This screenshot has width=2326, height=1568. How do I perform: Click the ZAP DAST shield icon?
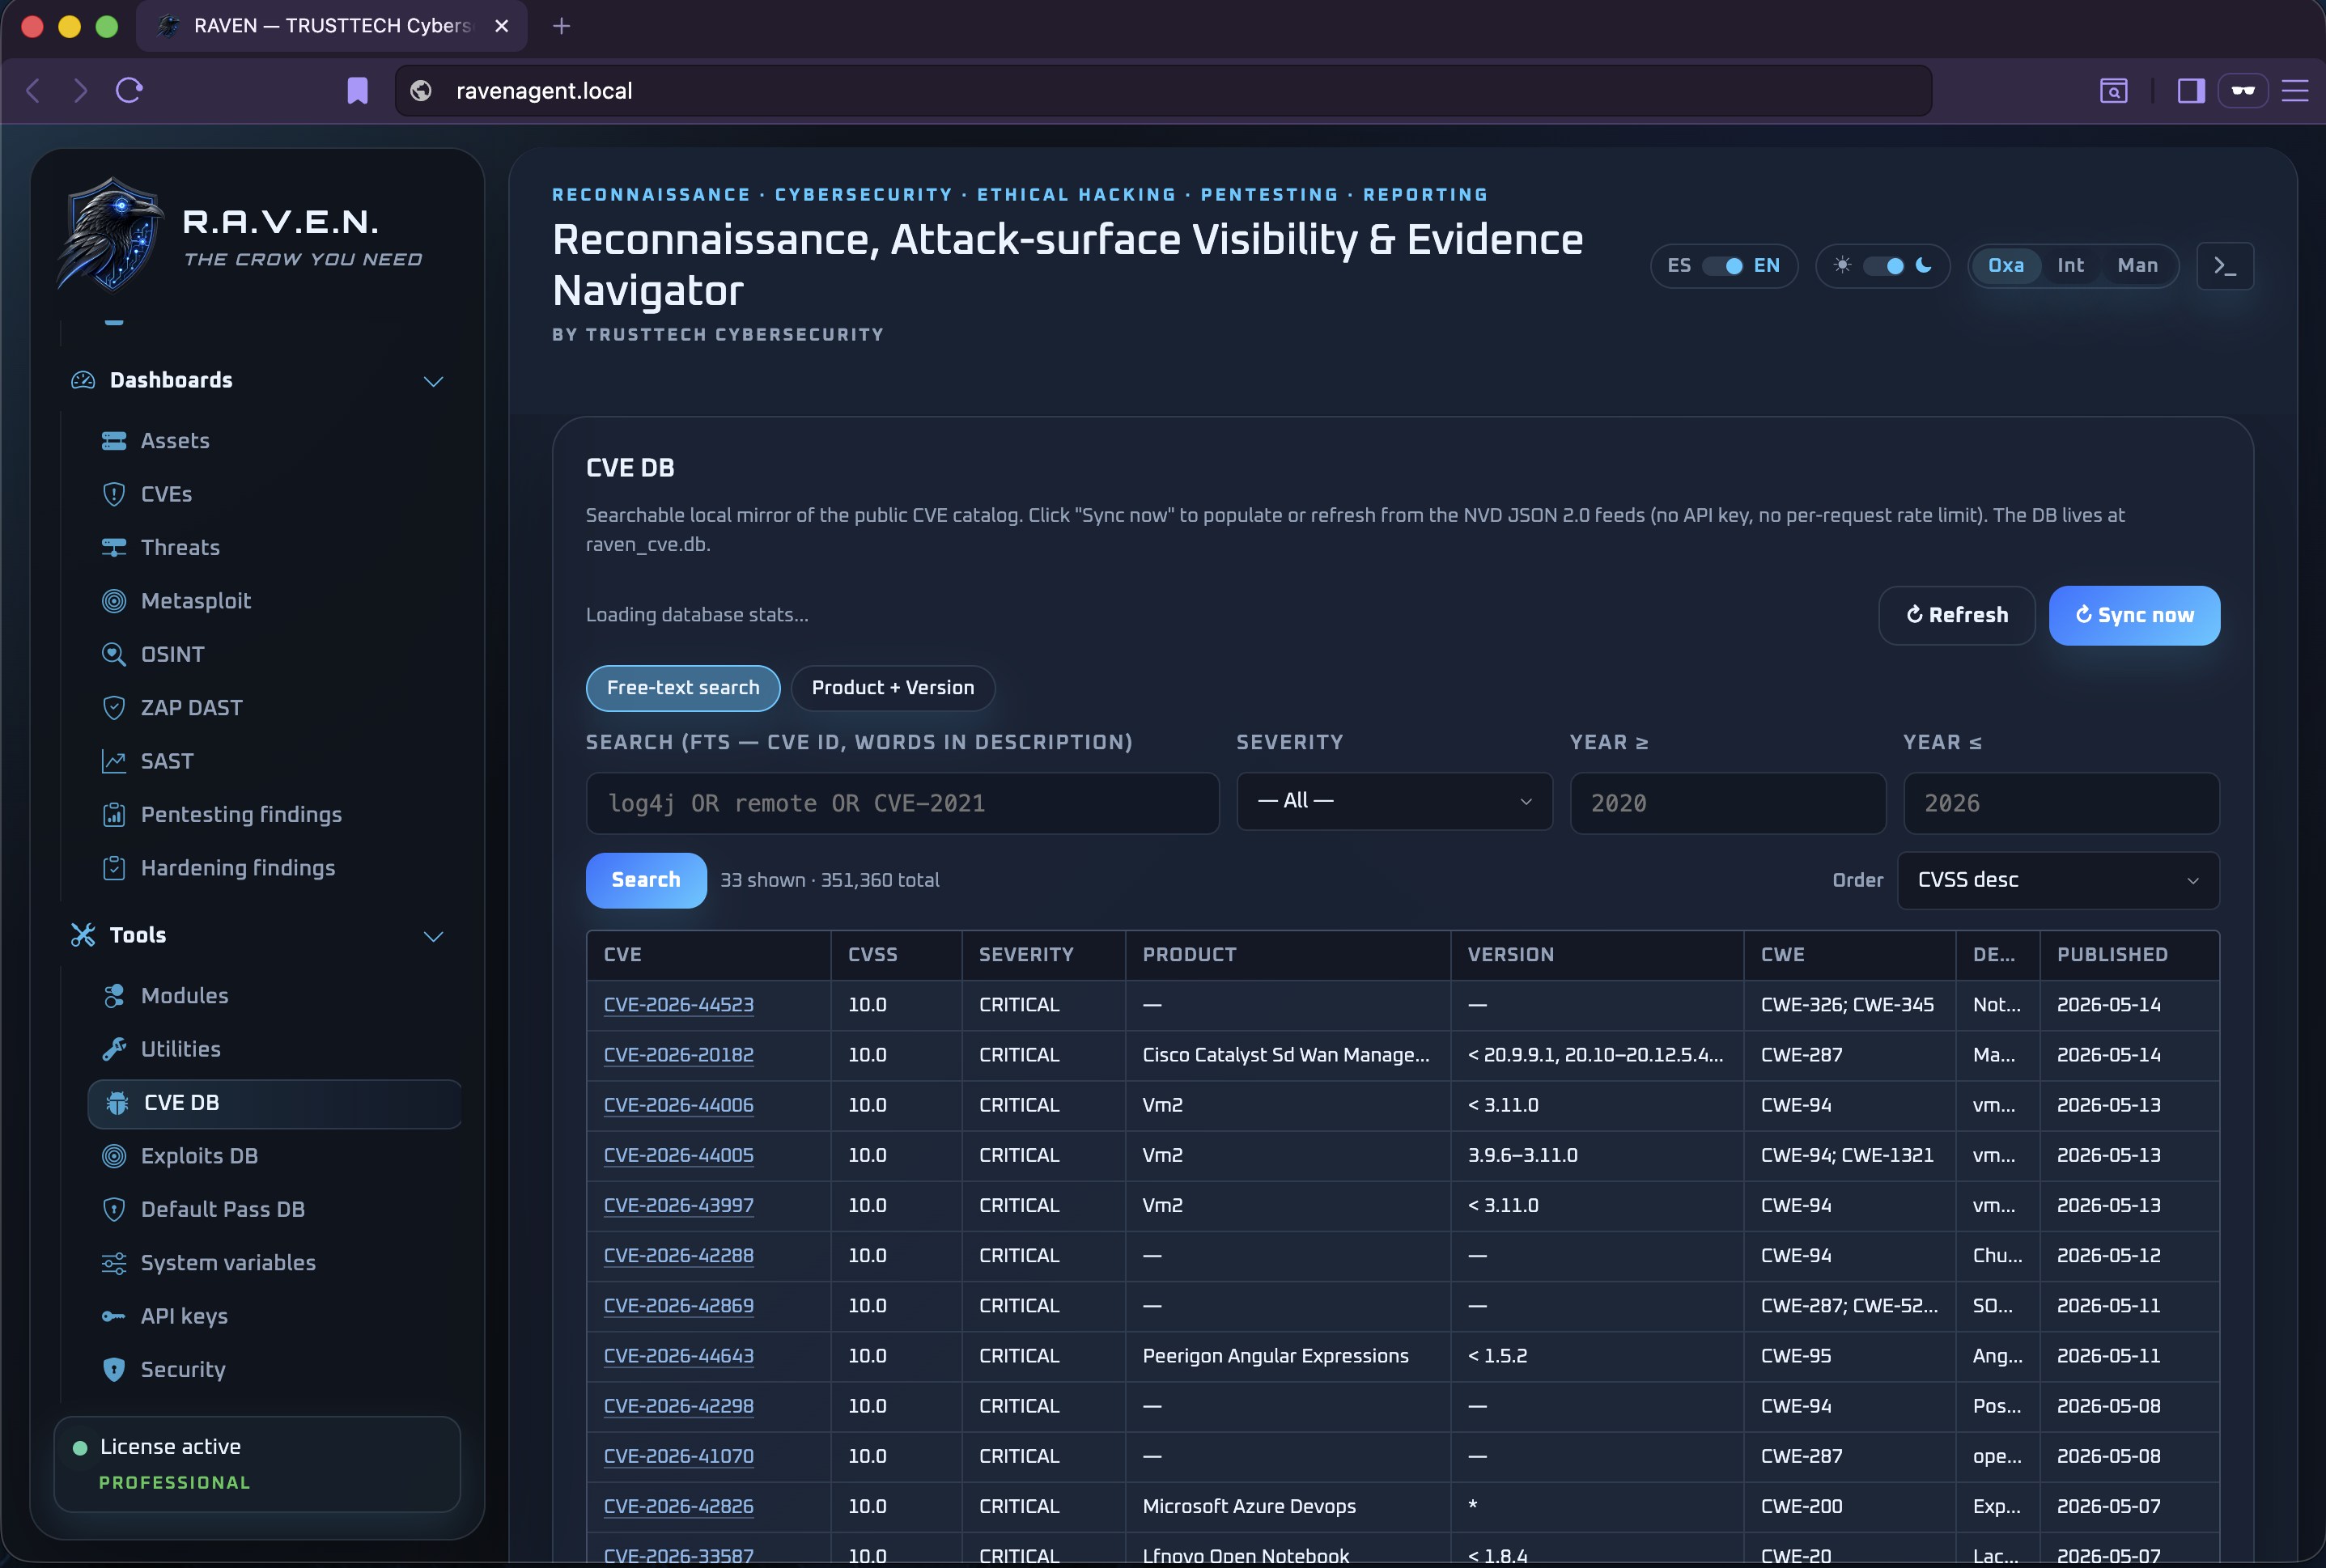tap(114, 708)
